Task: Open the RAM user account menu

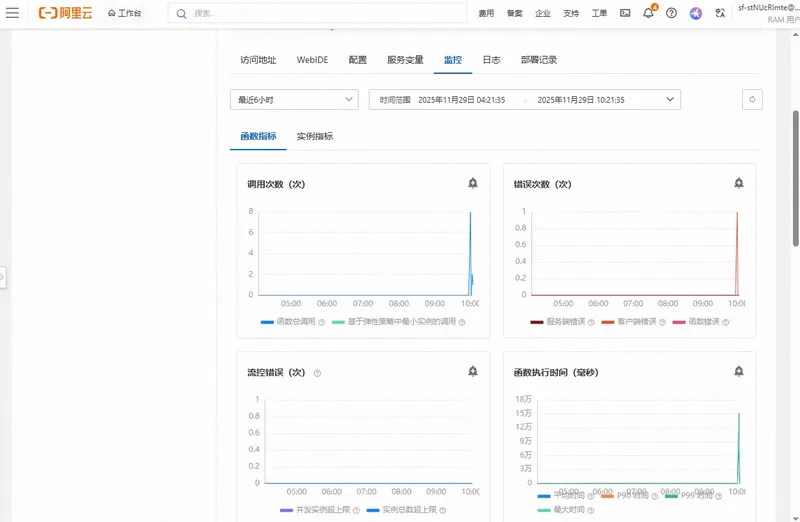Action: click(768, 13)
